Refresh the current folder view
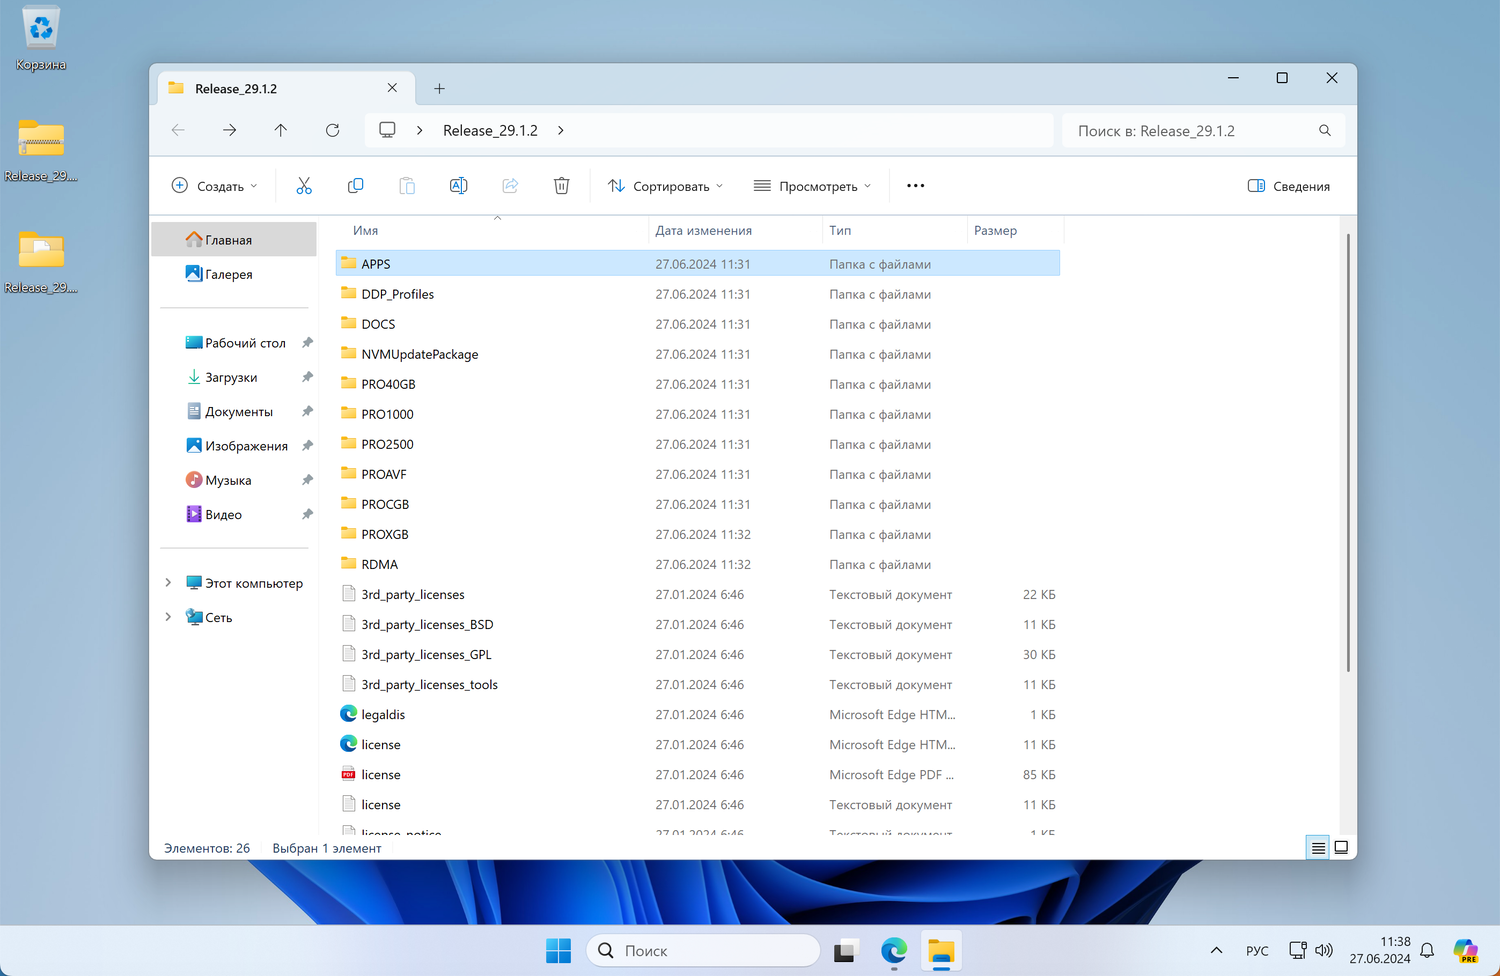Image resolution: width=1500 pixels, height=976 pixels. point(332,130)
